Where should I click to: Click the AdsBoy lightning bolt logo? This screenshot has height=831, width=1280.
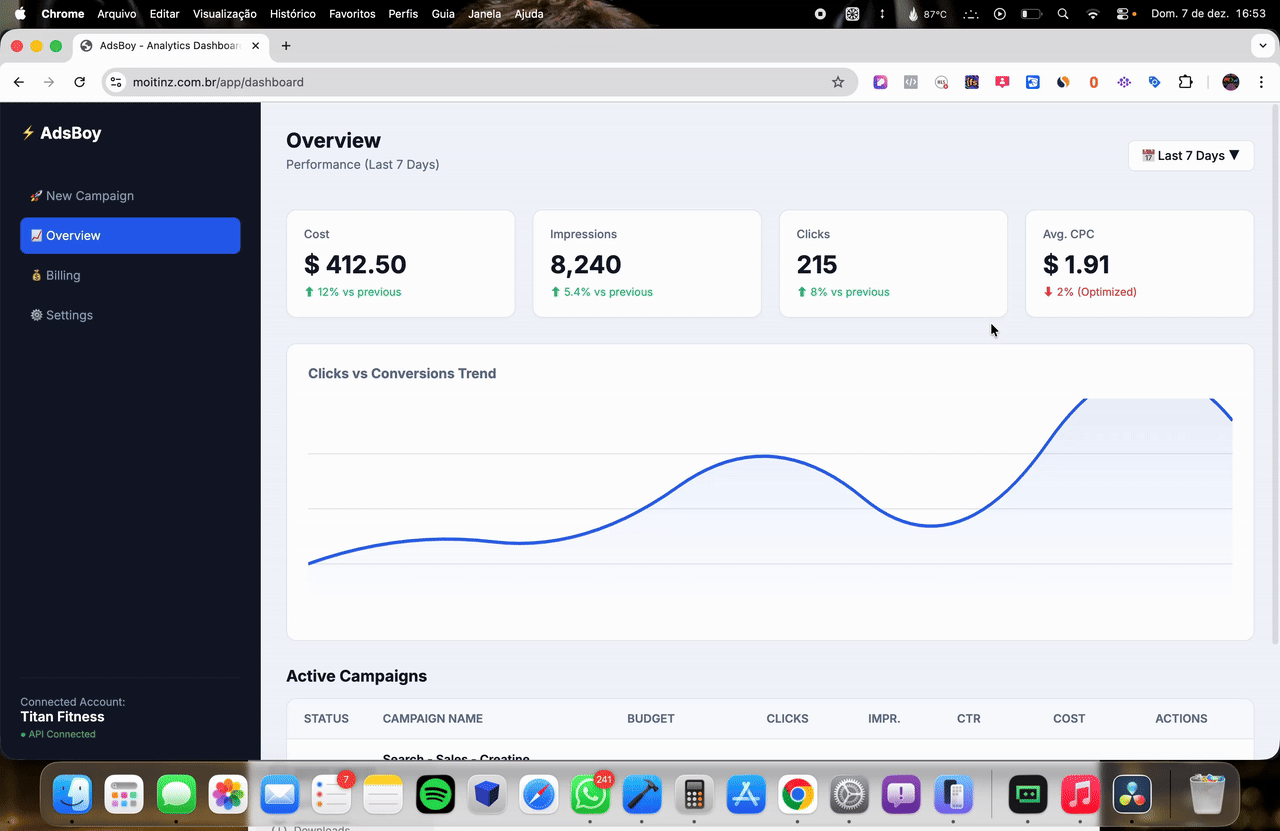[x=27, y=132]
